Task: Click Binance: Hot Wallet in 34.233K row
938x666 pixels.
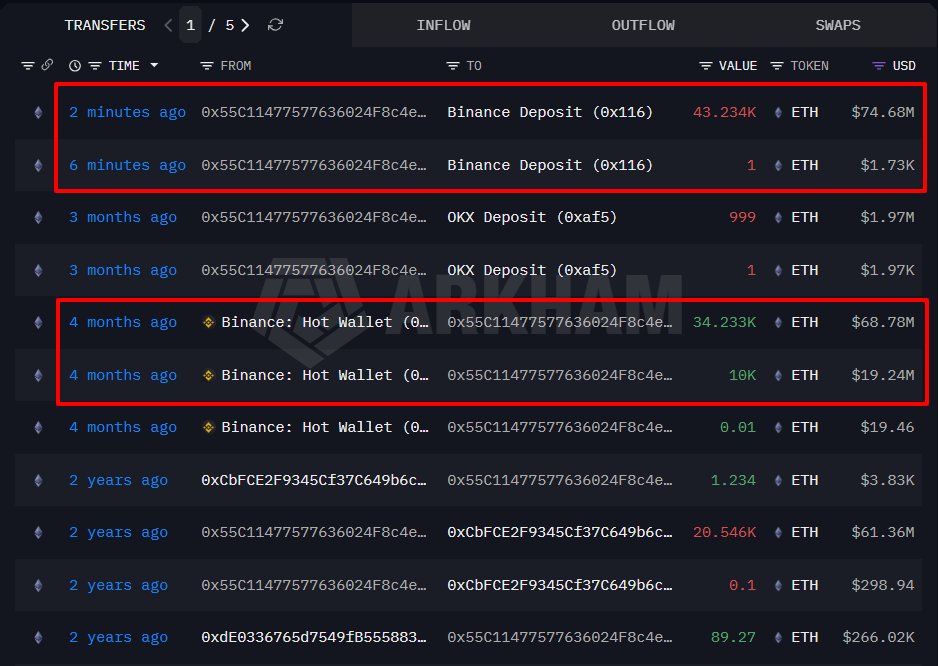Action: pos(325,323)
